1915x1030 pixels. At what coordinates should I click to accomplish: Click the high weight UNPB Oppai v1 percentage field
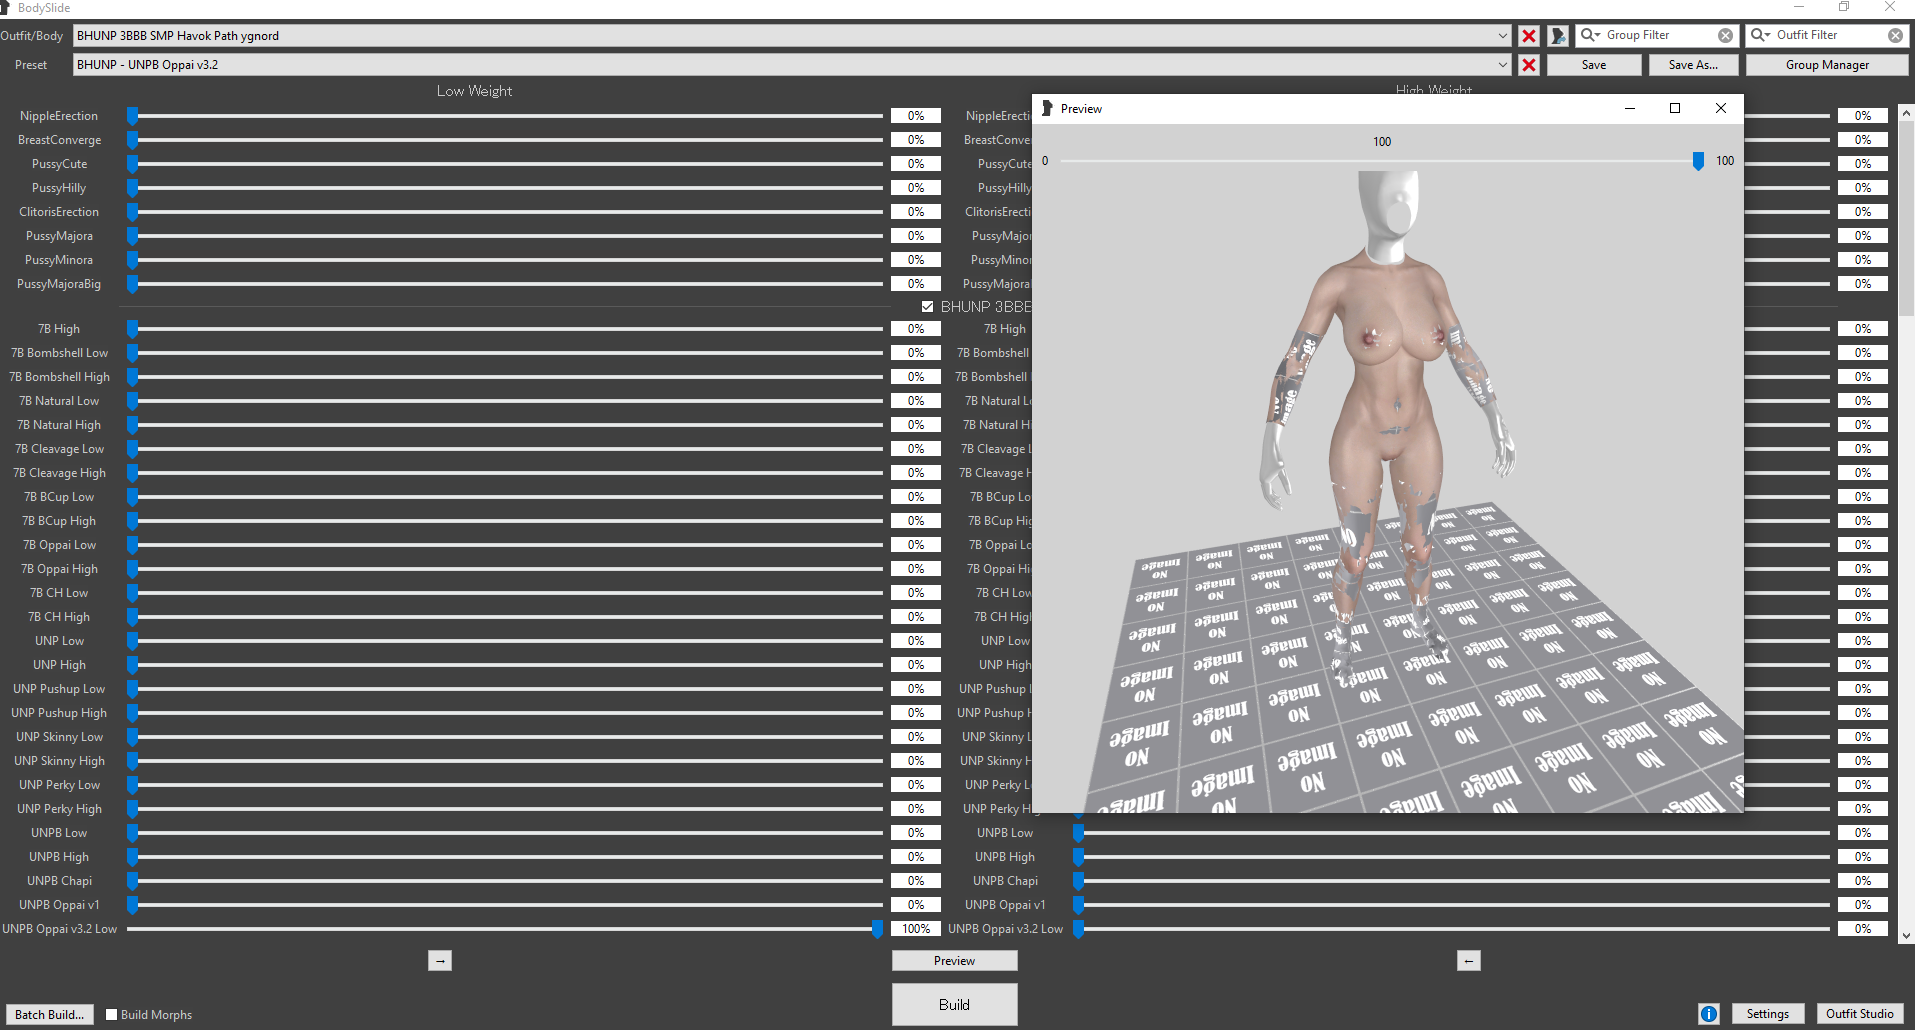(1862, 905)
